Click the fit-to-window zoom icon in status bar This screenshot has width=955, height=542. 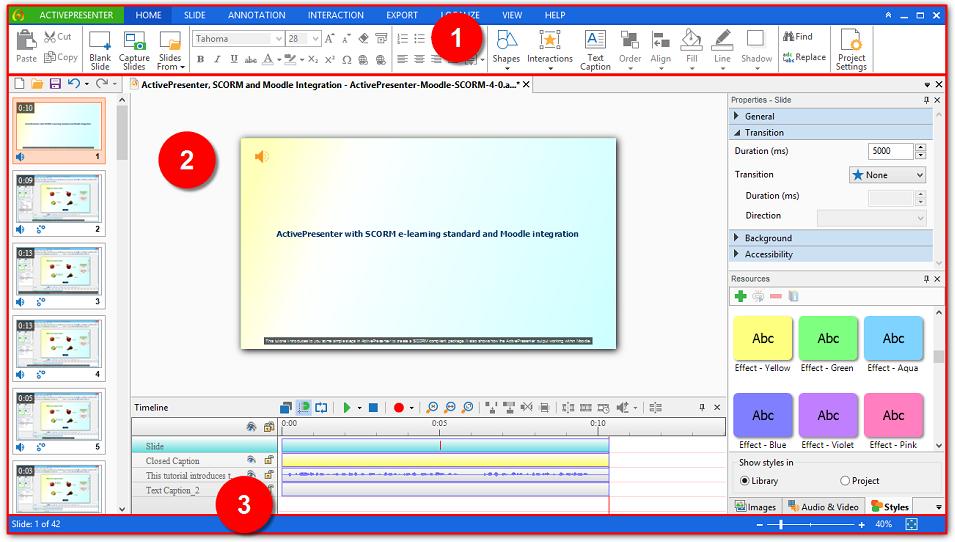(911, 524)
